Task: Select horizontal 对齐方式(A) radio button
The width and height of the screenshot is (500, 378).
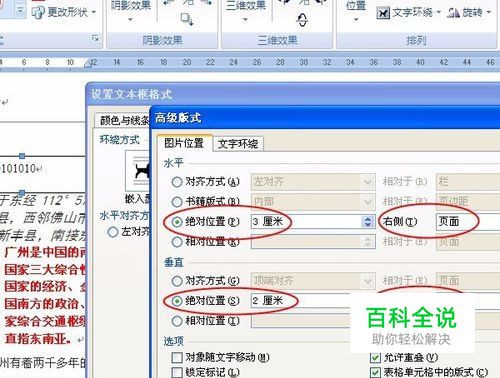Action: pyautogui.click(x=177, y=182)
